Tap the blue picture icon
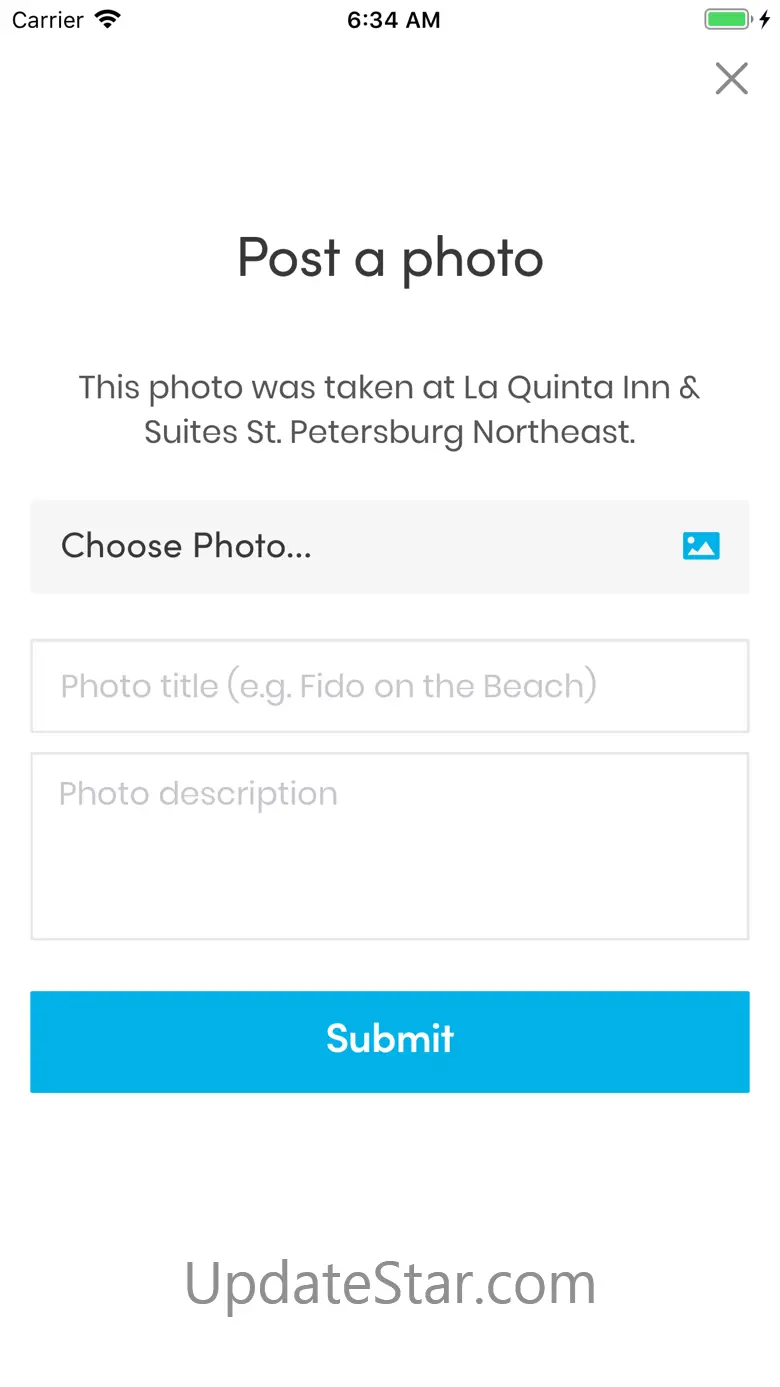This screenshot has width=780, height=1387. pos(701,546)
